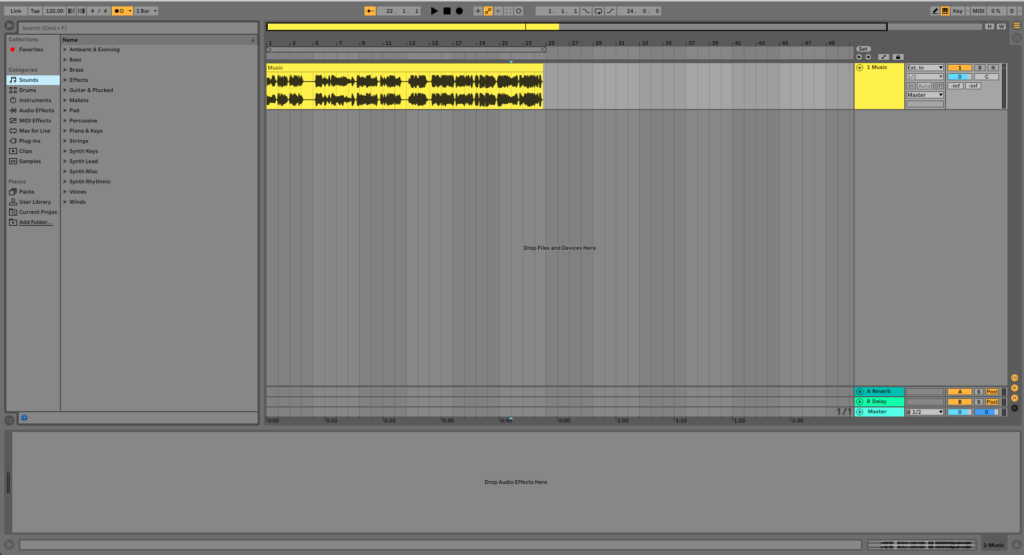Toggle the computer MIDI keyboard icon

tap(945, 11)
